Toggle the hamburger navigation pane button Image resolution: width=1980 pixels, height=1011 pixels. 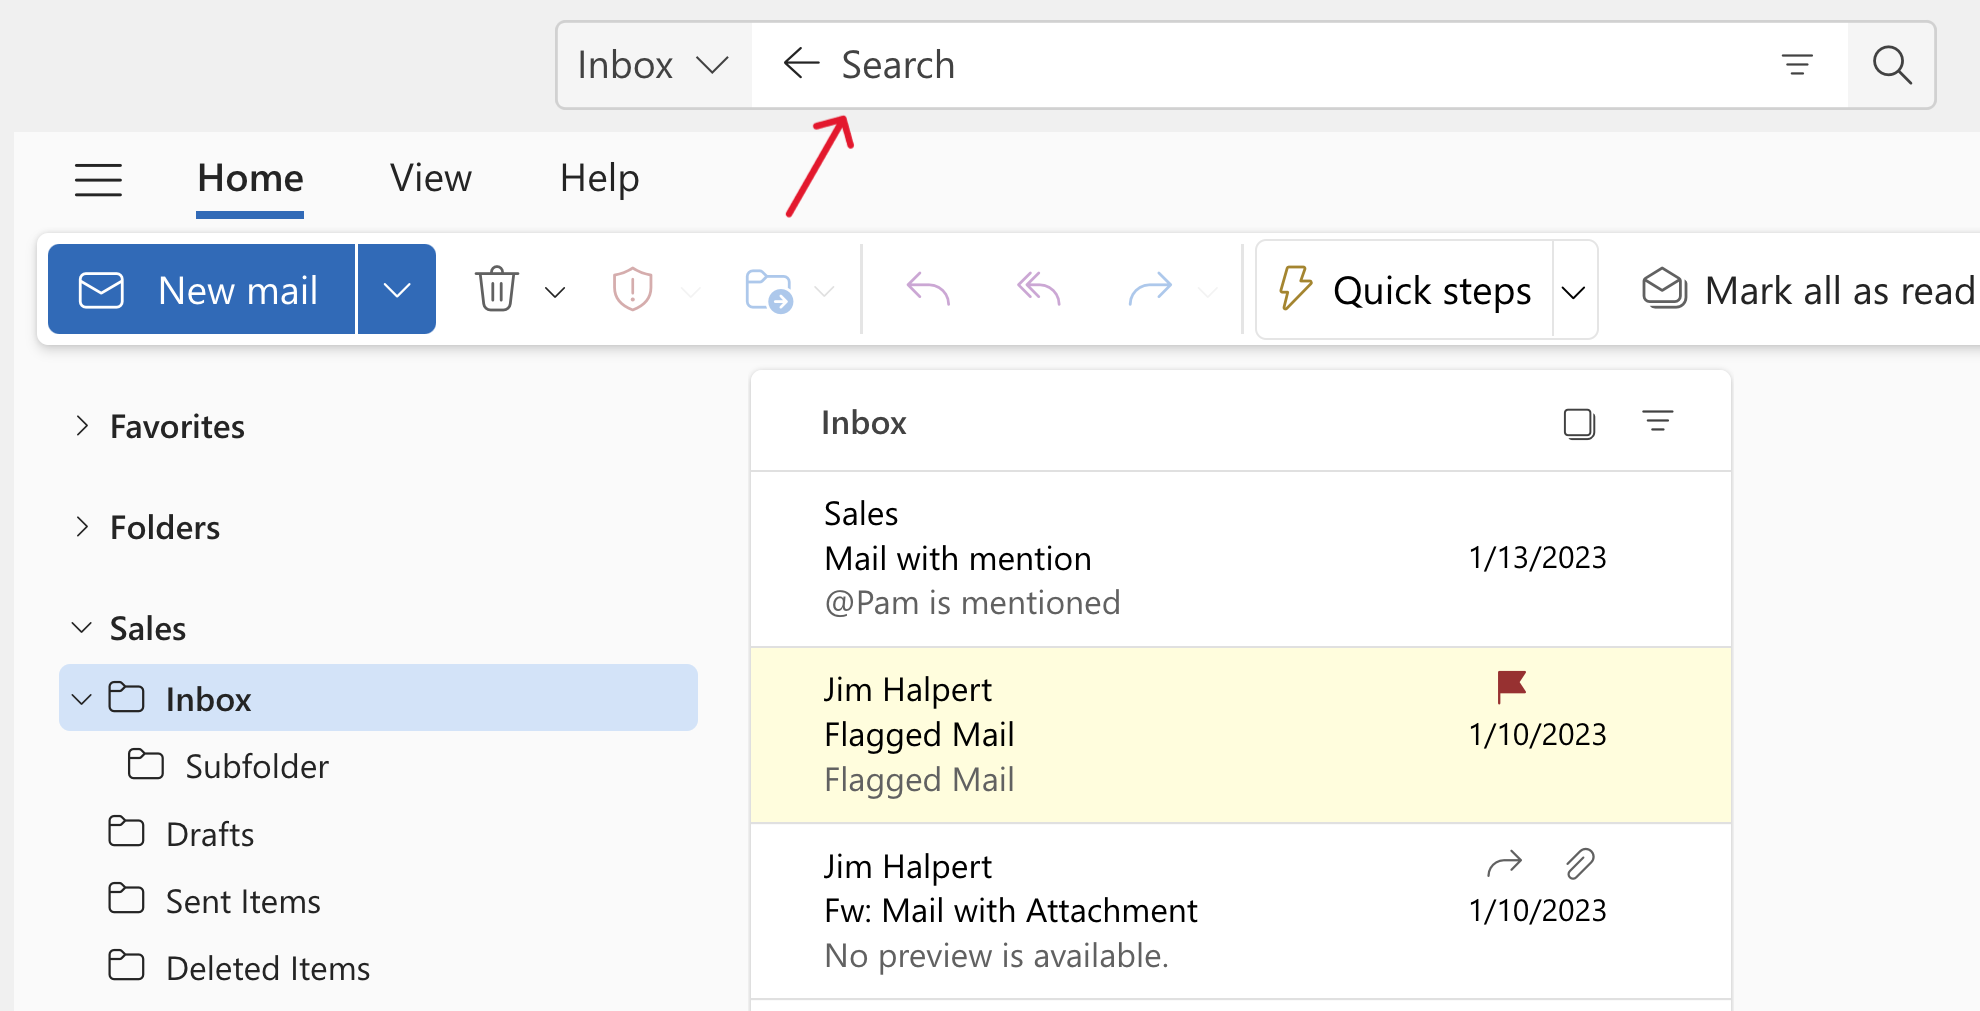pos(98,180)
